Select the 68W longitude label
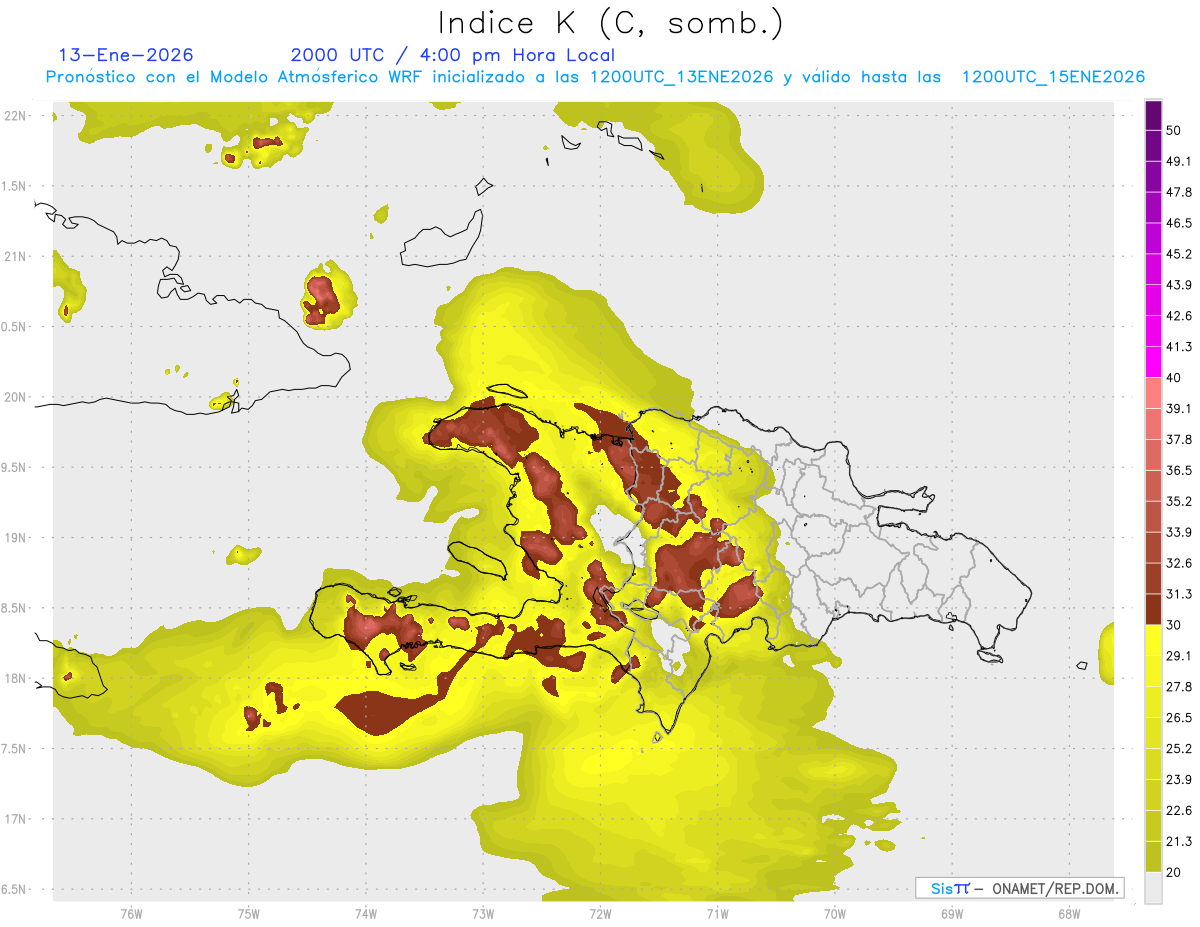The height and width of the screenshot is (927, 1200). (x=1068, y=913)
